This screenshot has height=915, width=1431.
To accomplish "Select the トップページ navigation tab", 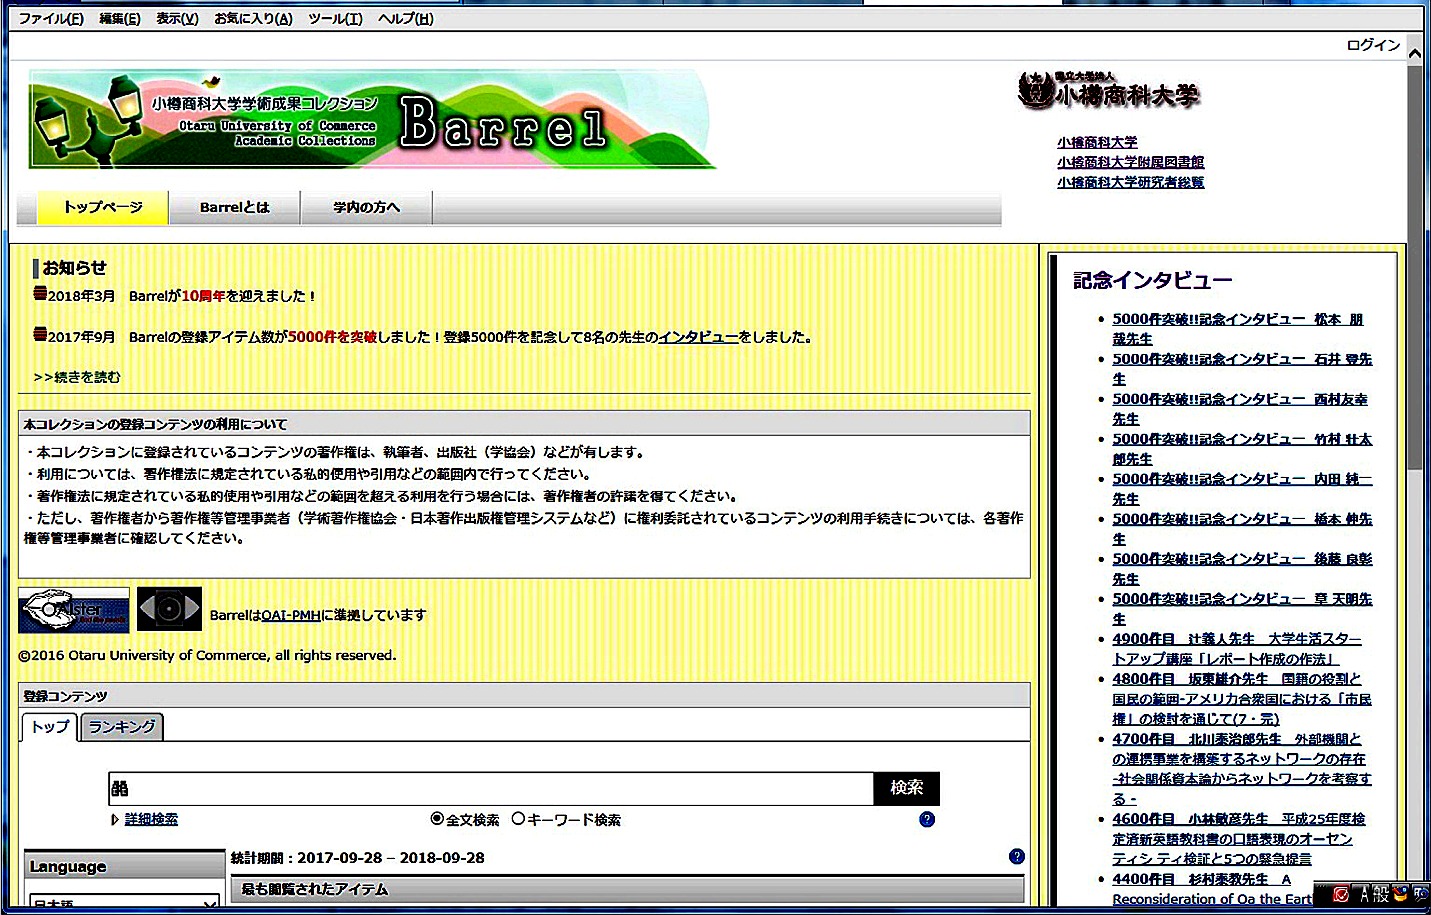I will tap(103, 207).
